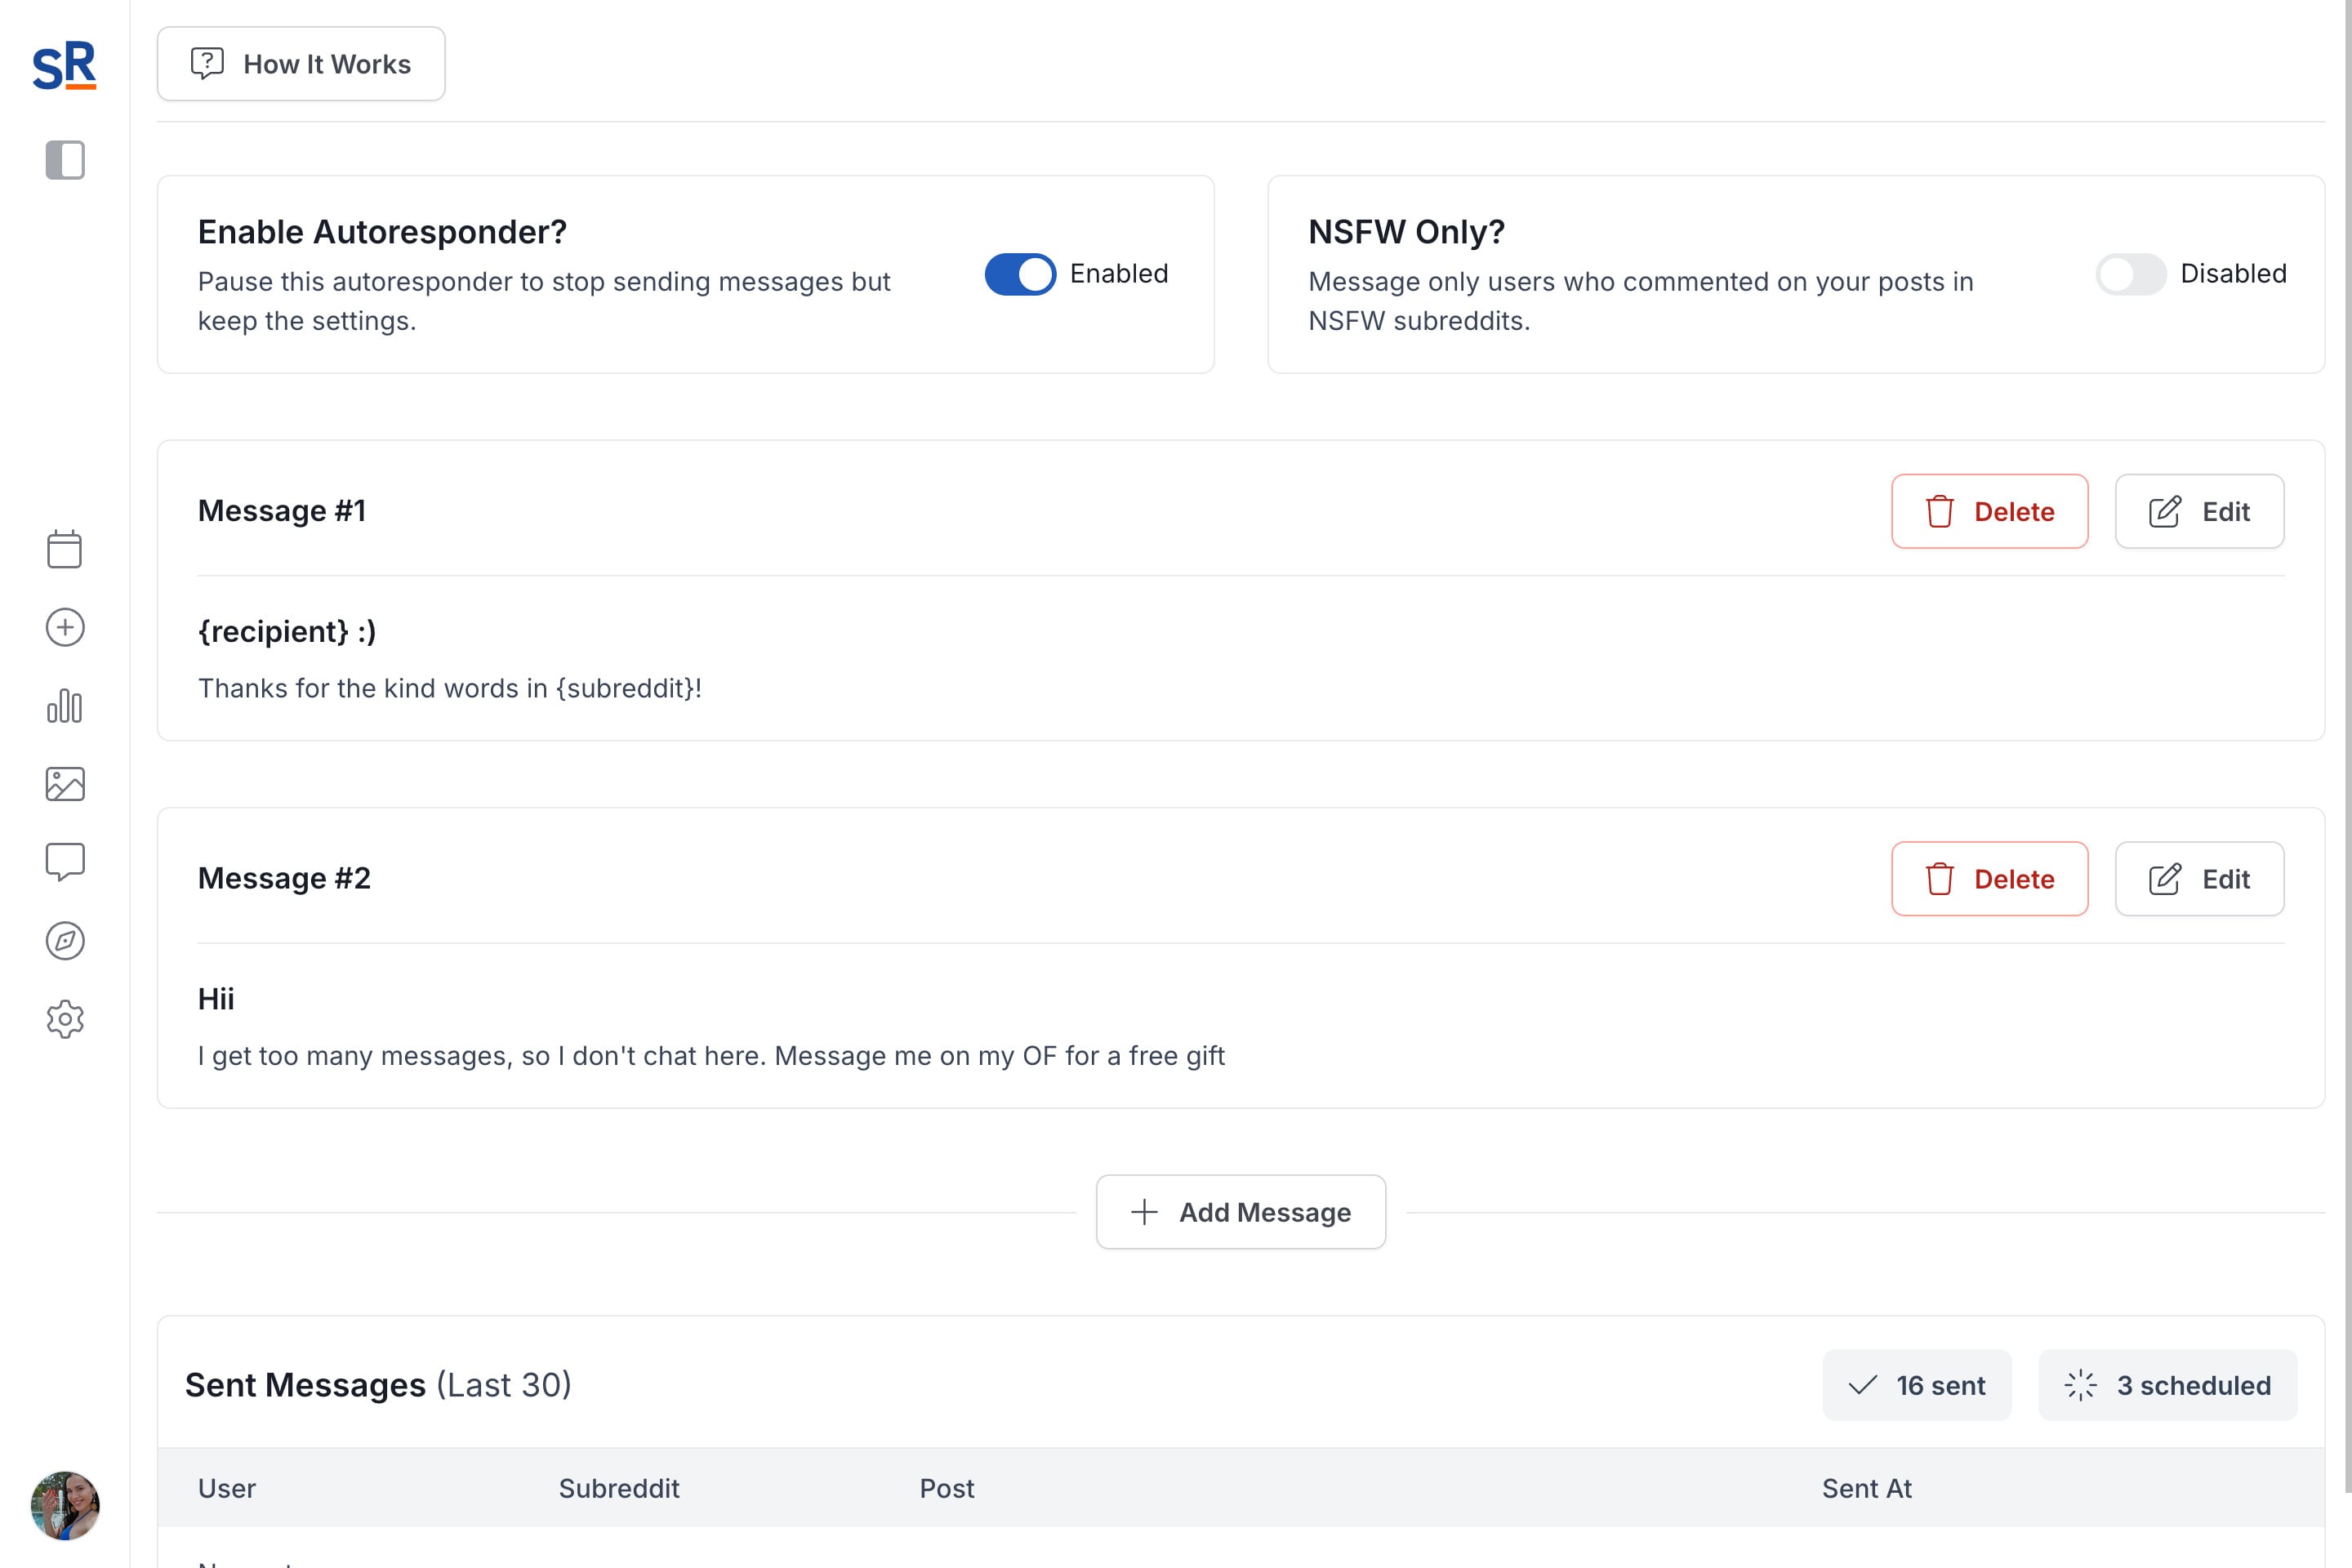This screenshot has width=2352, height=1568.
Task: Delete Message #1
Action: pyautogui.click(x=1989, y=511)
